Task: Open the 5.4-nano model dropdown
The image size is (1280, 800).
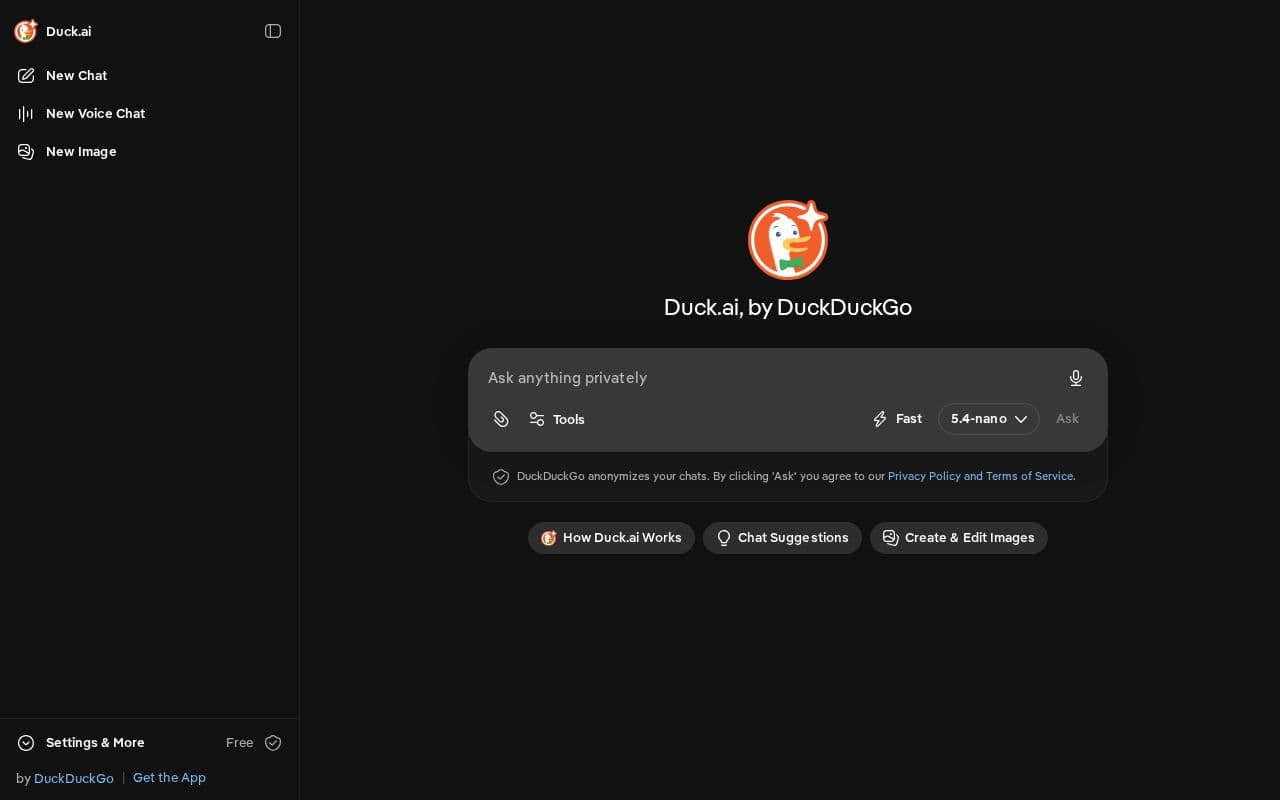Action: [989, 419]
